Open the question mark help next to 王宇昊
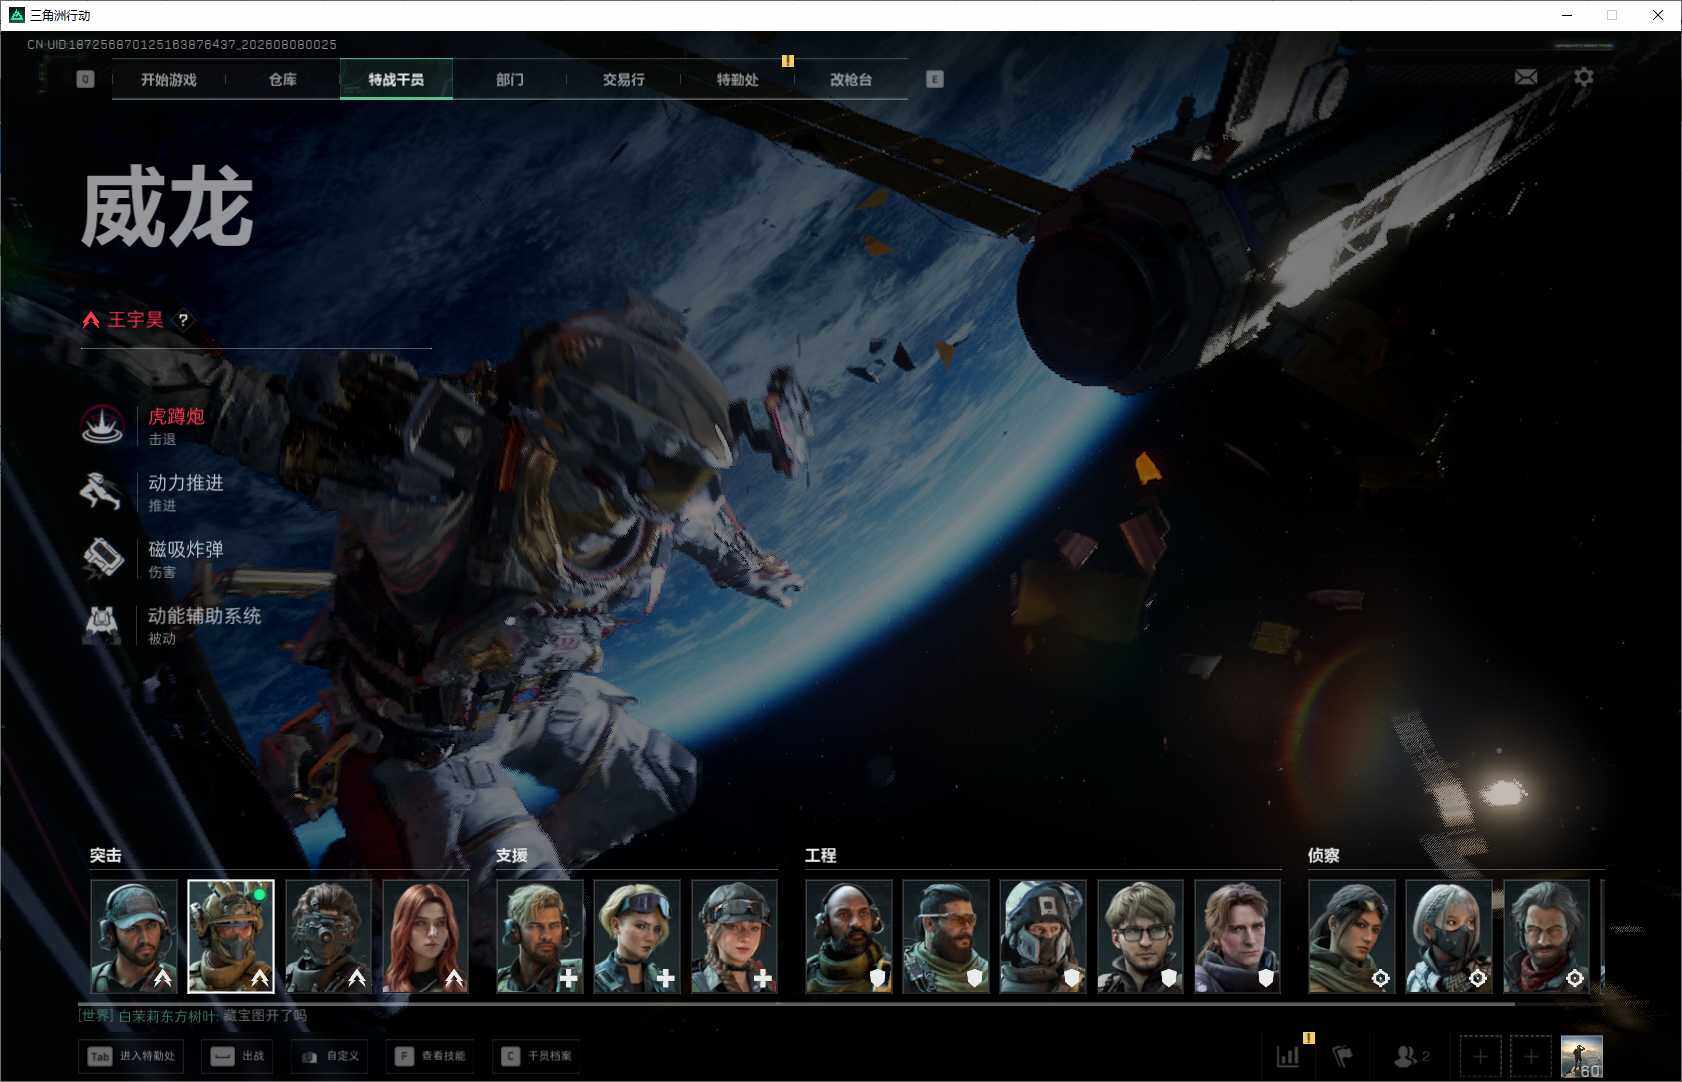Screen dimensions: 1682x1082 pyautogui.click(x=183, y=320)
